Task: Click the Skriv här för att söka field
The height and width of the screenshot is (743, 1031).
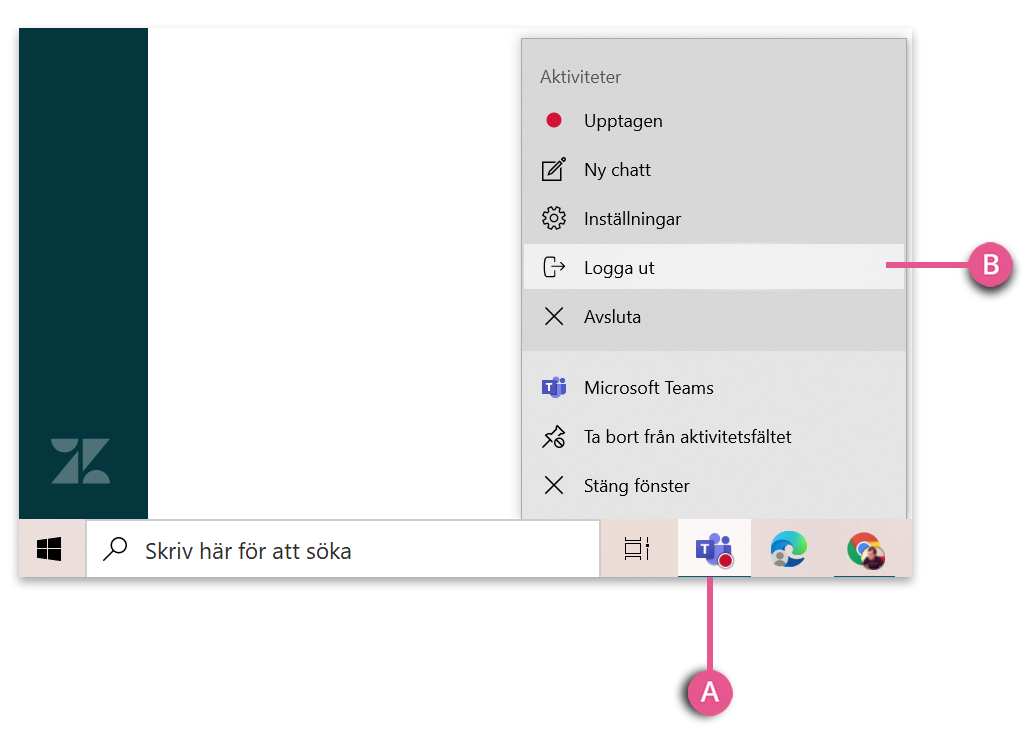Action: 343,549
